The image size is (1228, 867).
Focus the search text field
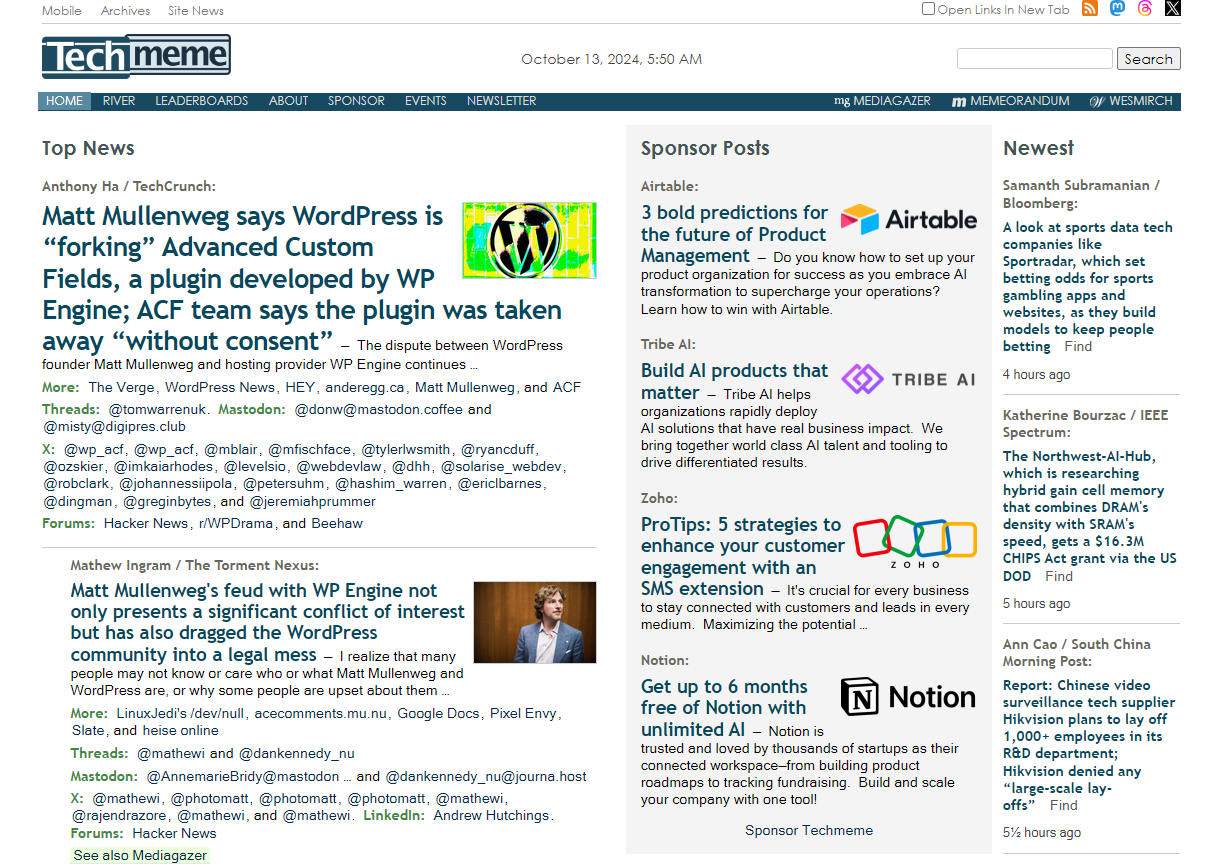pyautogui.click(x=1034, y=59)
